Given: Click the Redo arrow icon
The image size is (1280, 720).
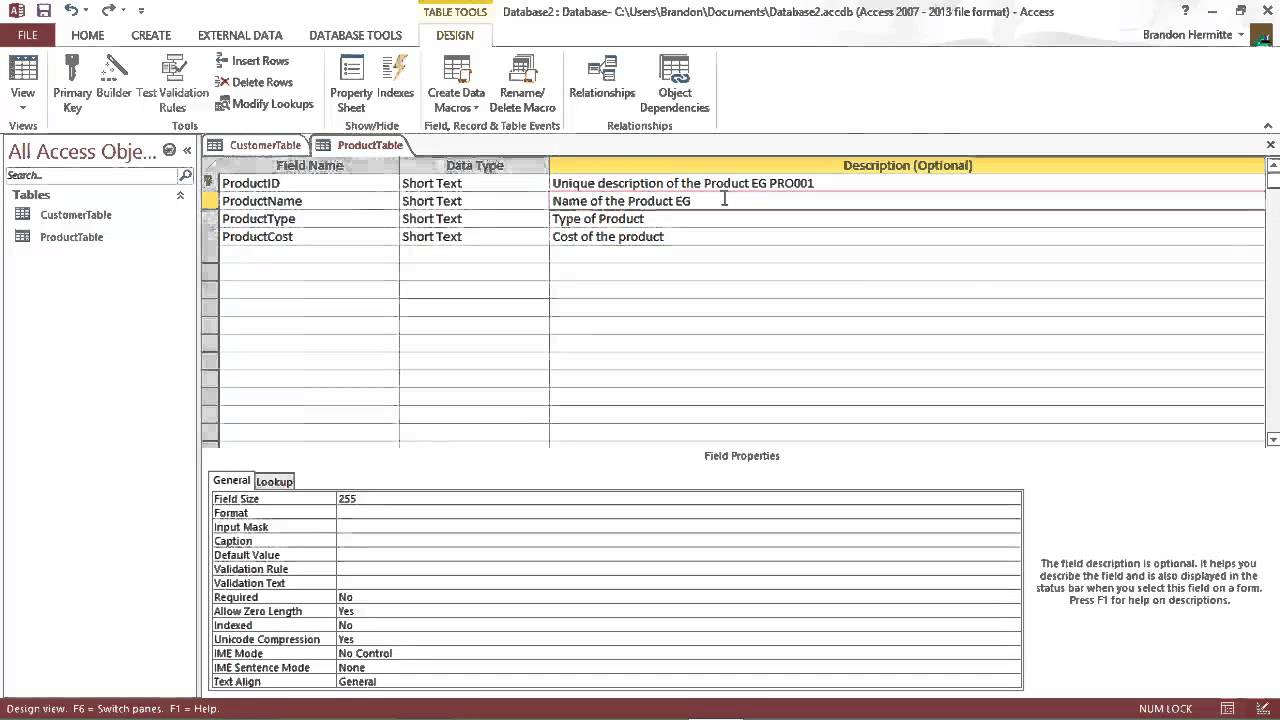Looking at the screenshot, I should click(108, 11).
